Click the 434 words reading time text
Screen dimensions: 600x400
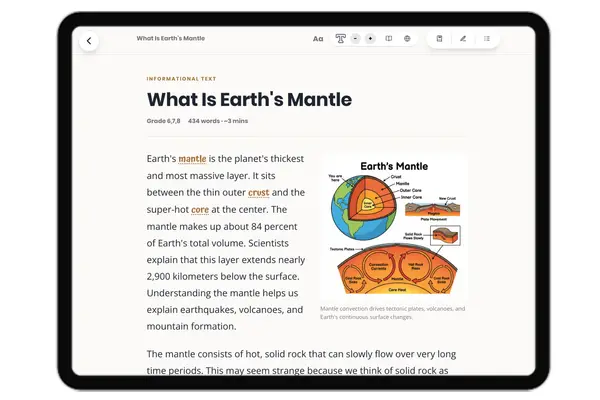click(x=218, y=121)
